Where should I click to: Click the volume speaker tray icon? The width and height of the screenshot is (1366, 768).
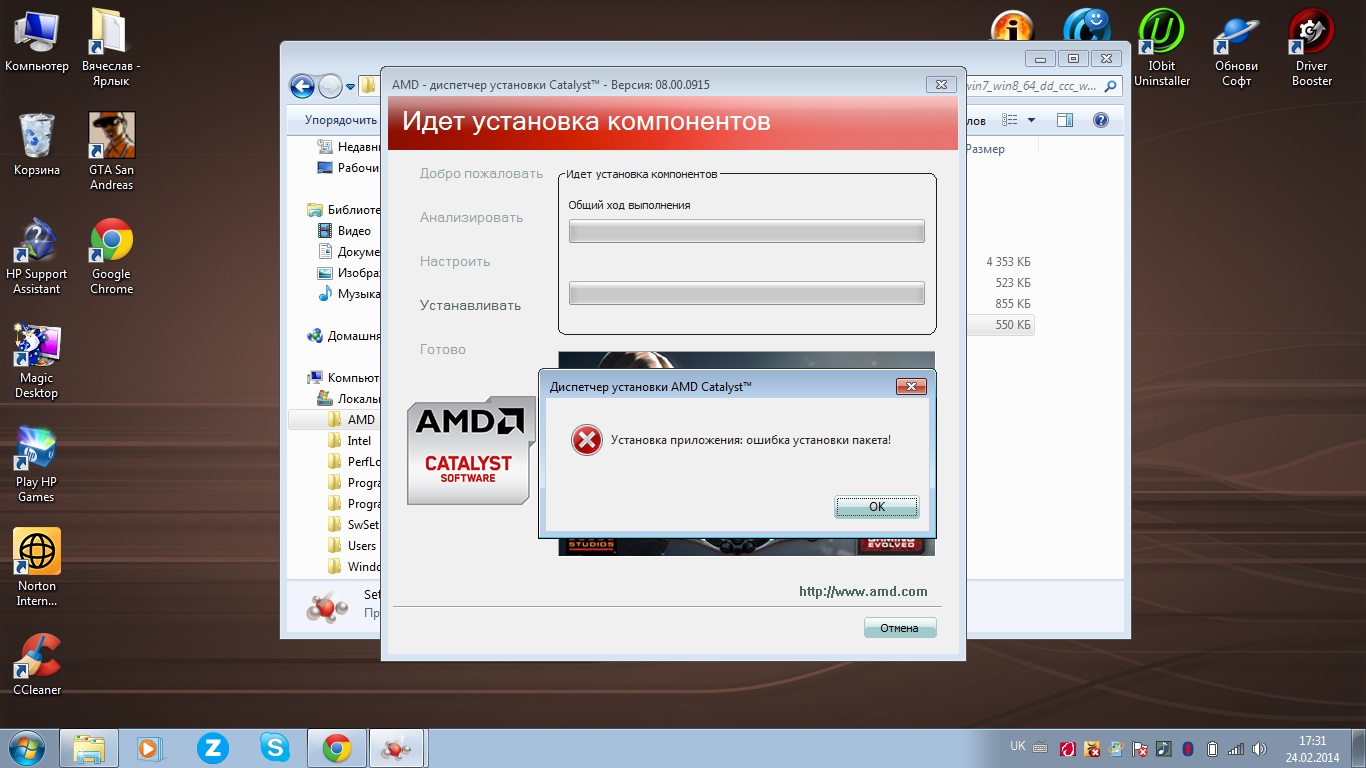[x=1259, y=748]
